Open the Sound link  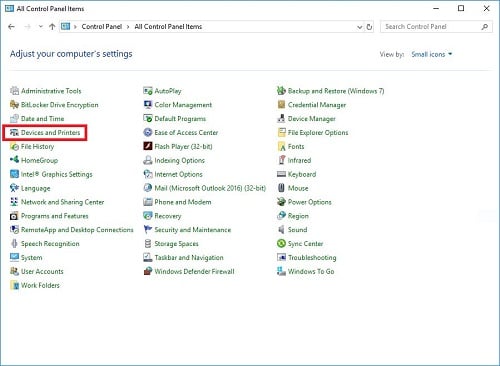pos(297,230)
